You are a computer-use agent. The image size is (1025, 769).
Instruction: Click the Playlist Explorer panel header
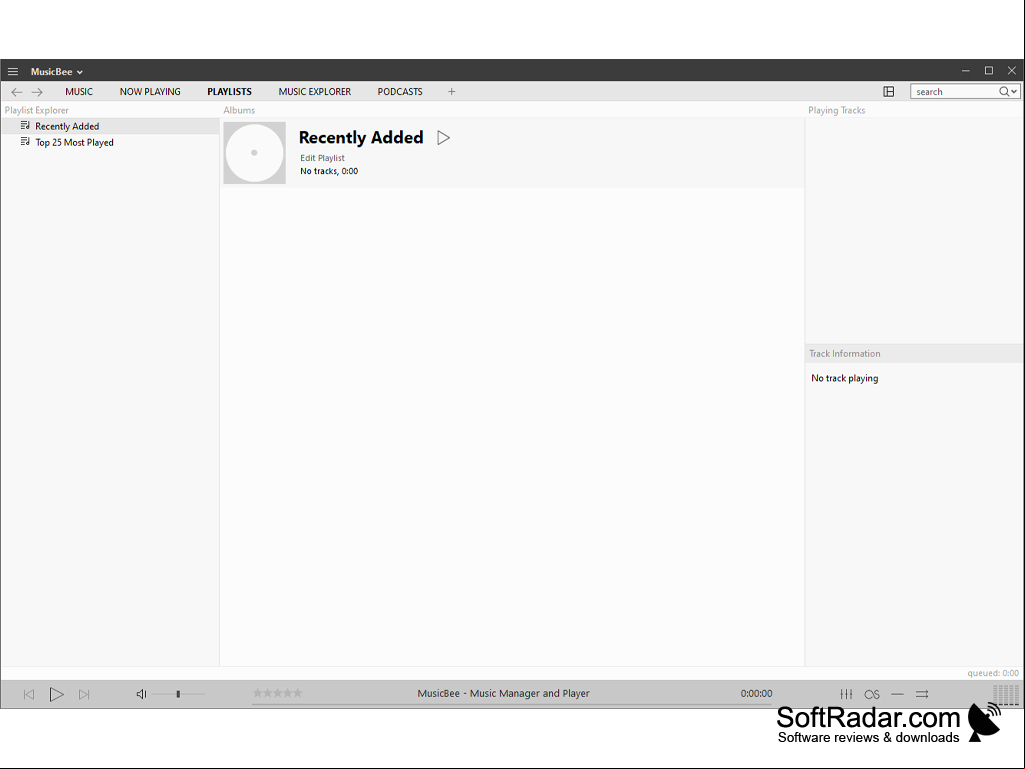[37, 110]
